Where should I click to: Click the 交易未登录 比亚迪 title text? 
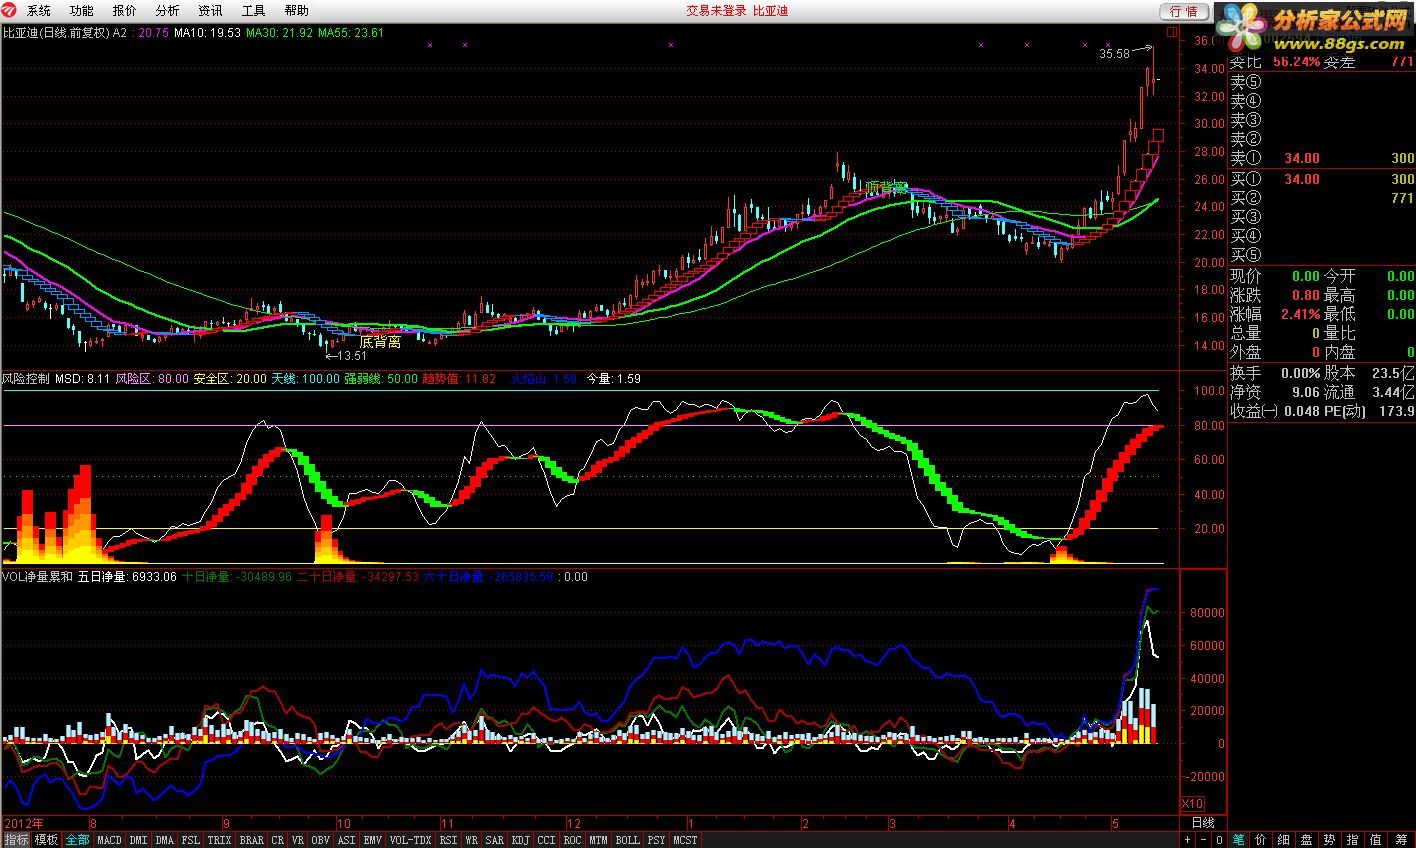(737, 11)
